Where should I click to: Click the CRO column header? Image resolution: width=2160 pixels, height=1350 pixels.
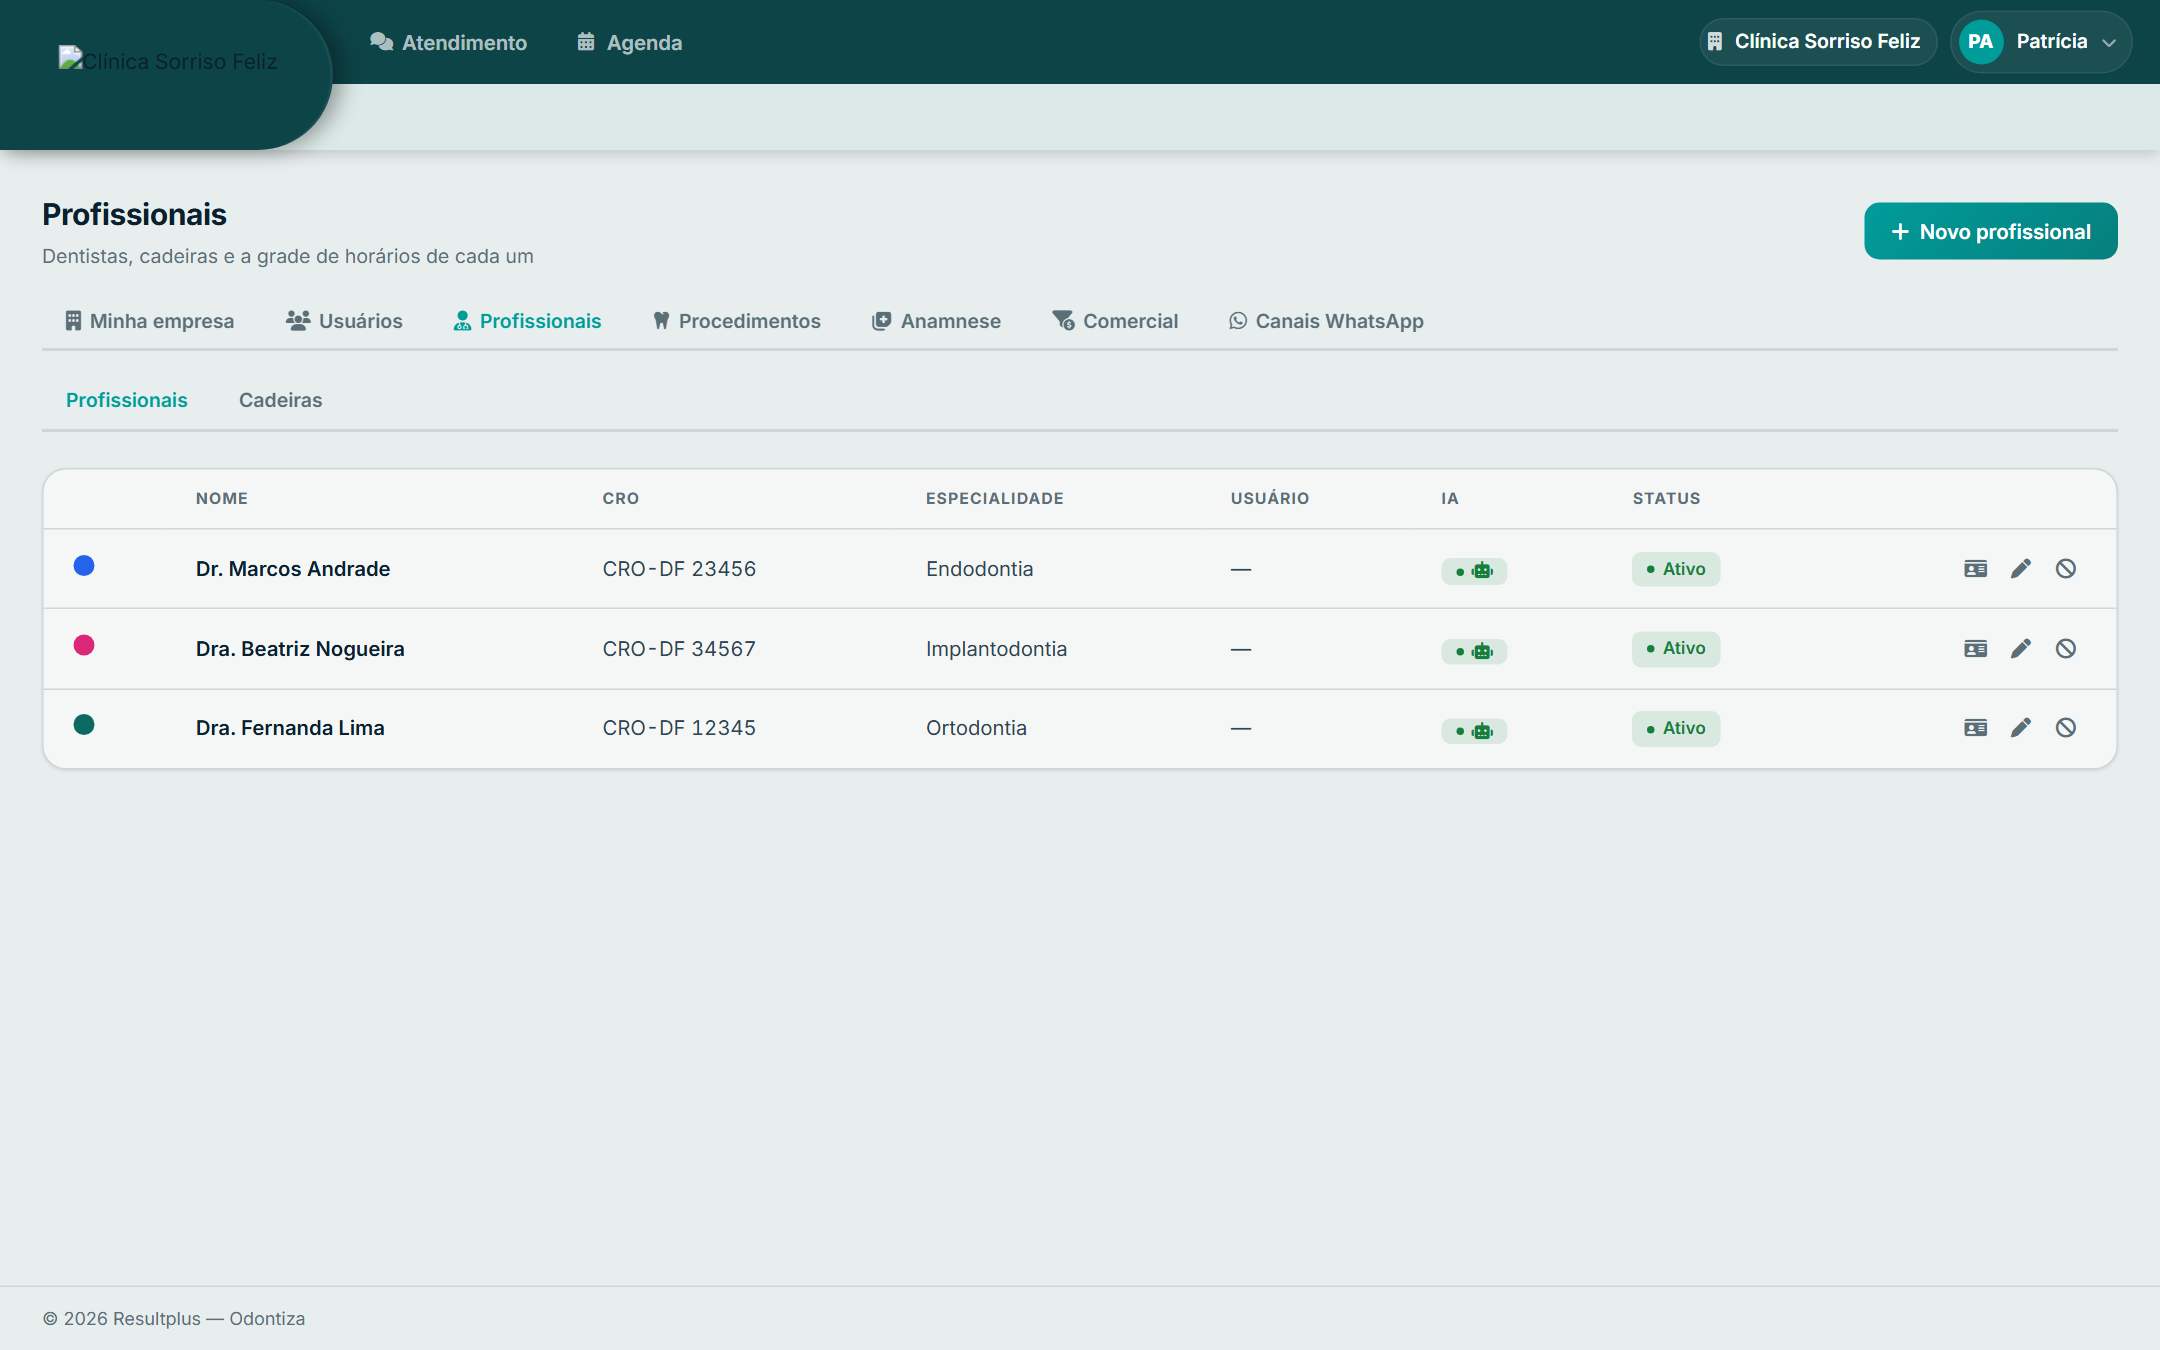pyautogui.click(x=621, y=498)
